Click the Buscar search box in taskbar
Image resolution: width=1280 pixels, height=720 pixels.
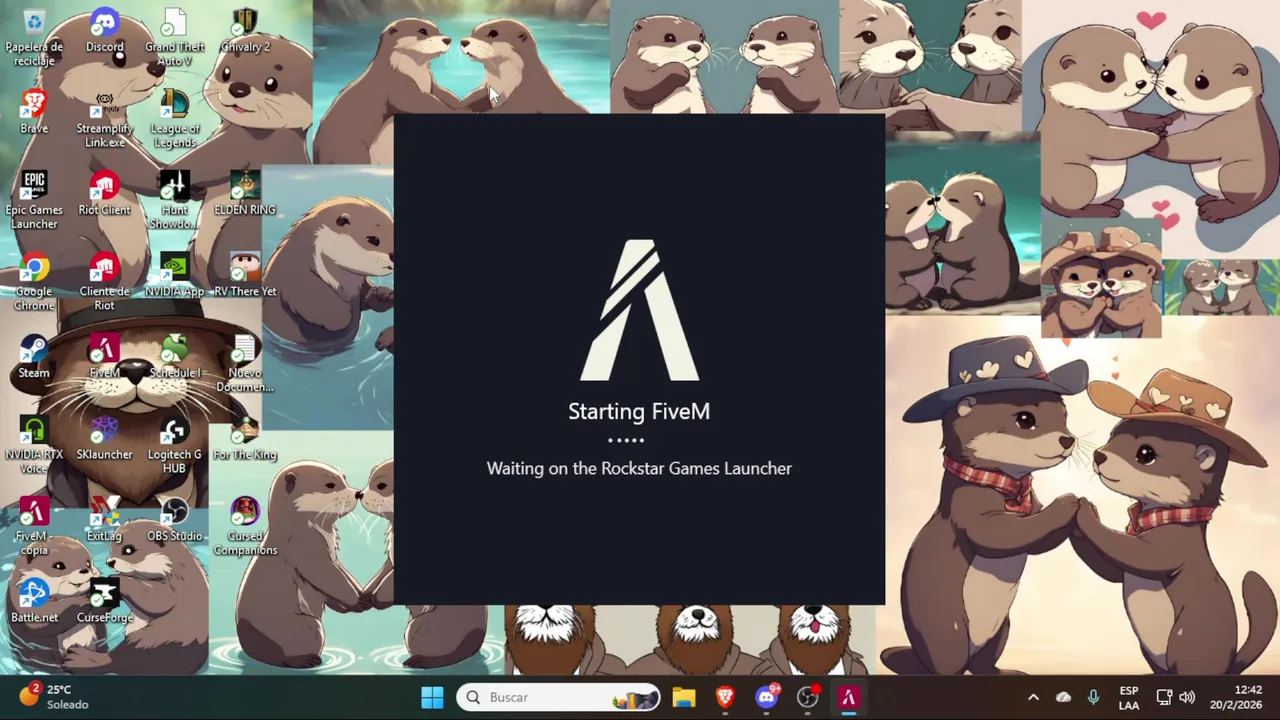pos(559,697)
